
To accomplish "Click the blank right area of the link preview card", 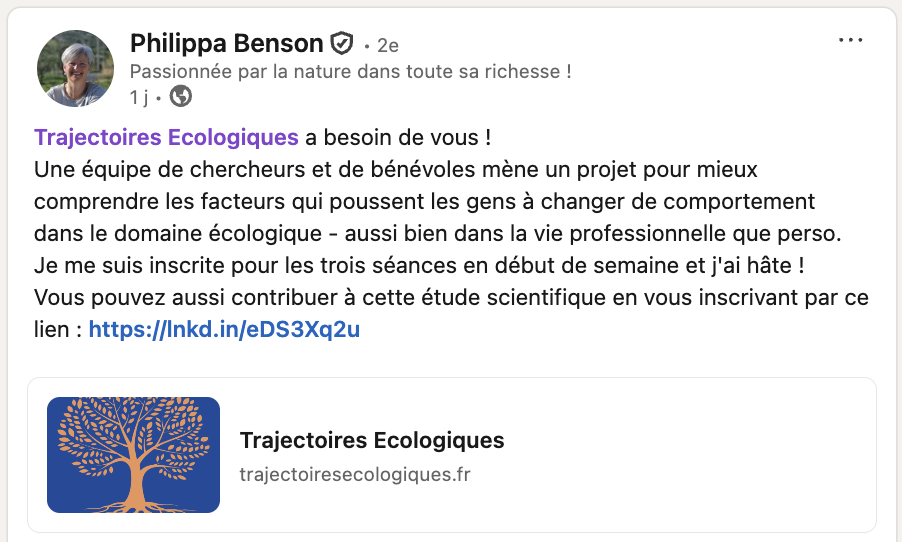I will (700, 455).
